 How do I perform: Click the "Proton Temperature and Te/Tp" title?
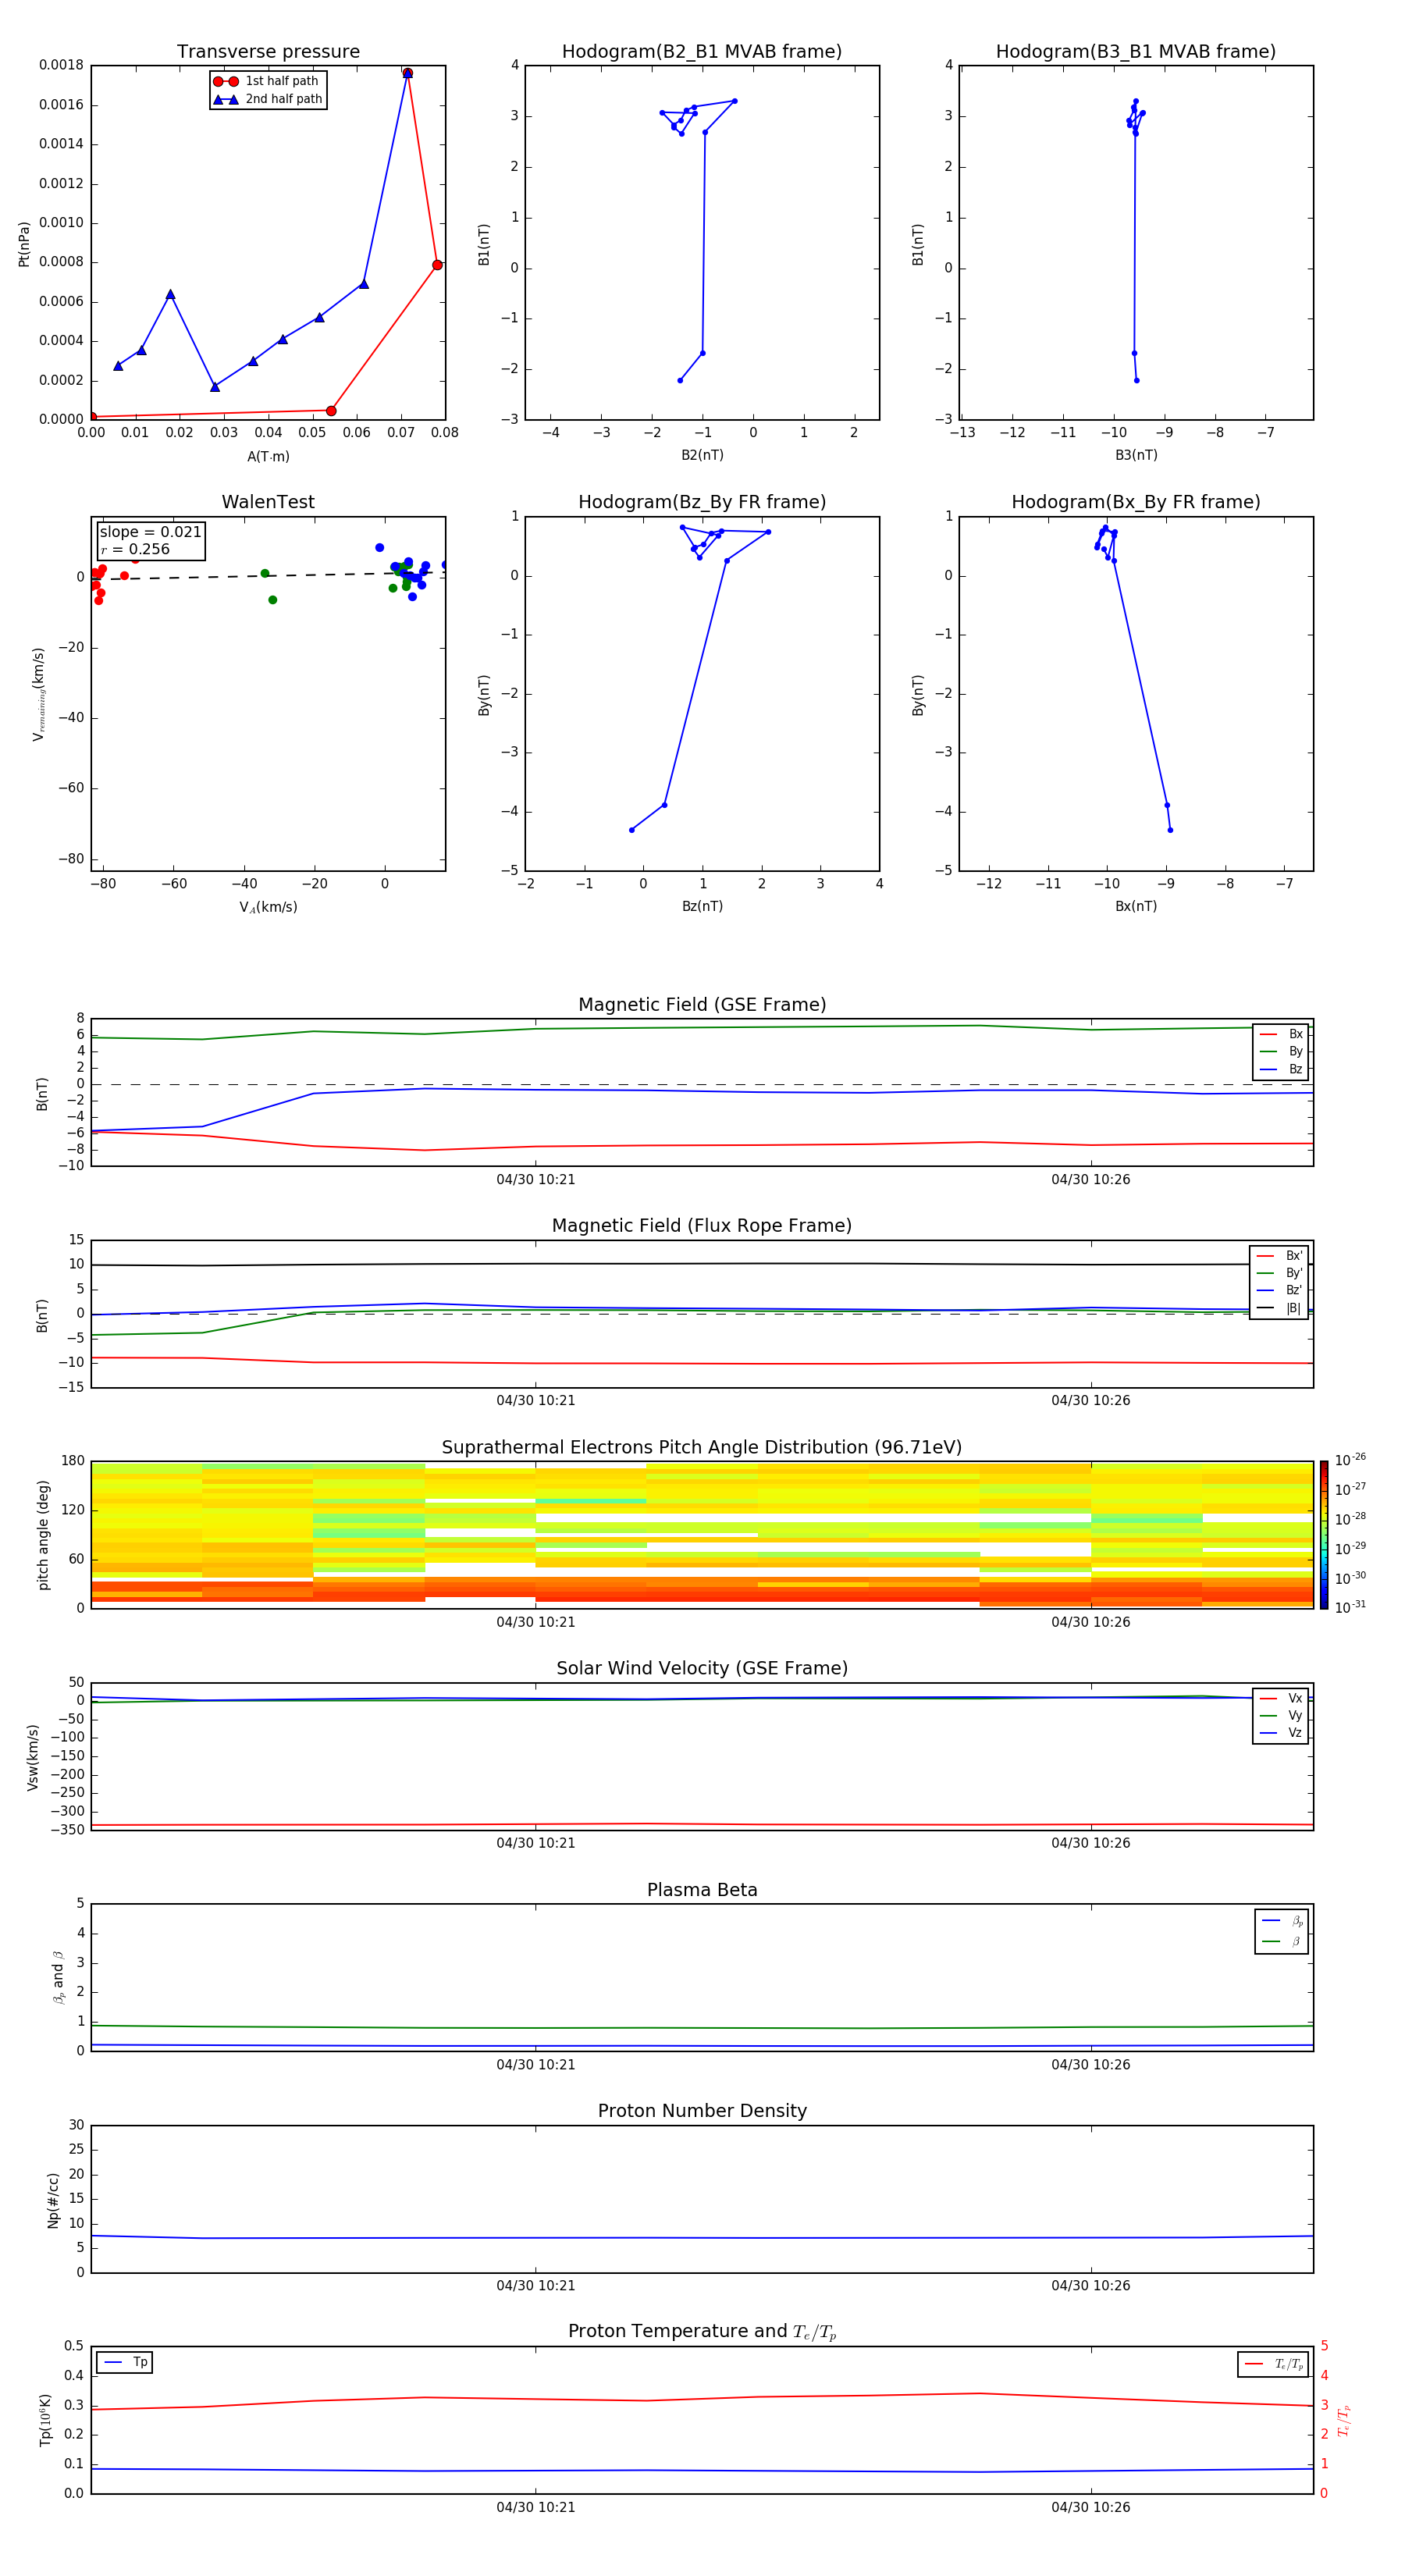[702, 2332]
